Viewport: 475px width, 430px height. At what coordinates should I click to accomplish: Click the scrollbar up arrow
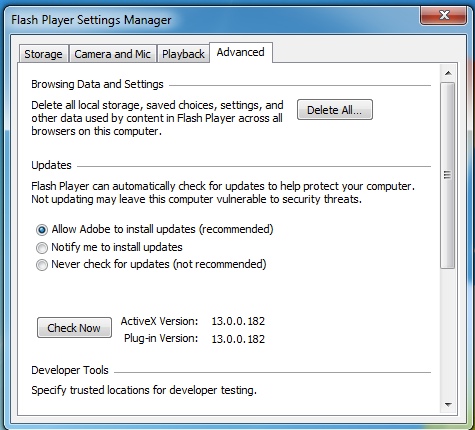(448, 73)
